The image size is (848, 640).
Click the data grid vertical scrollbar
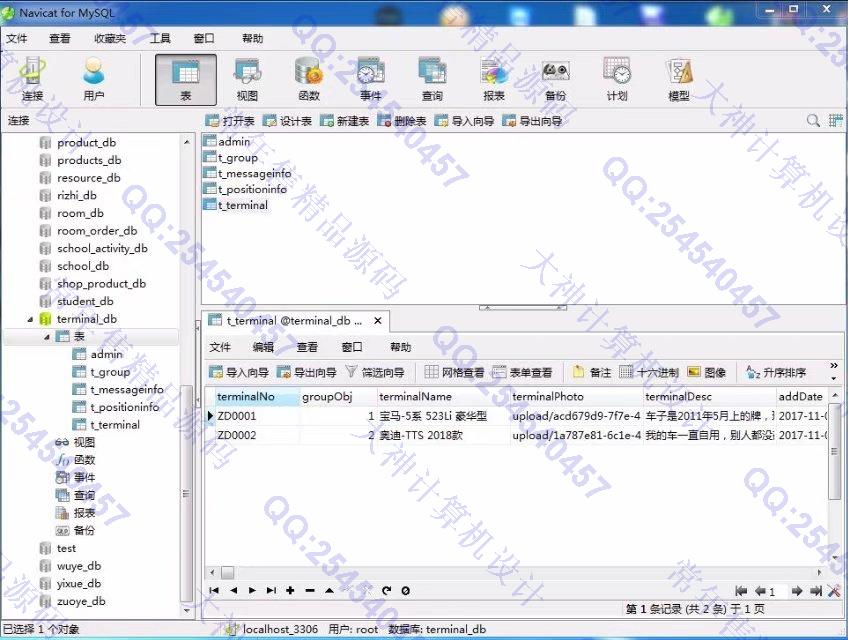pyautogui.click(x=834, y=452)
